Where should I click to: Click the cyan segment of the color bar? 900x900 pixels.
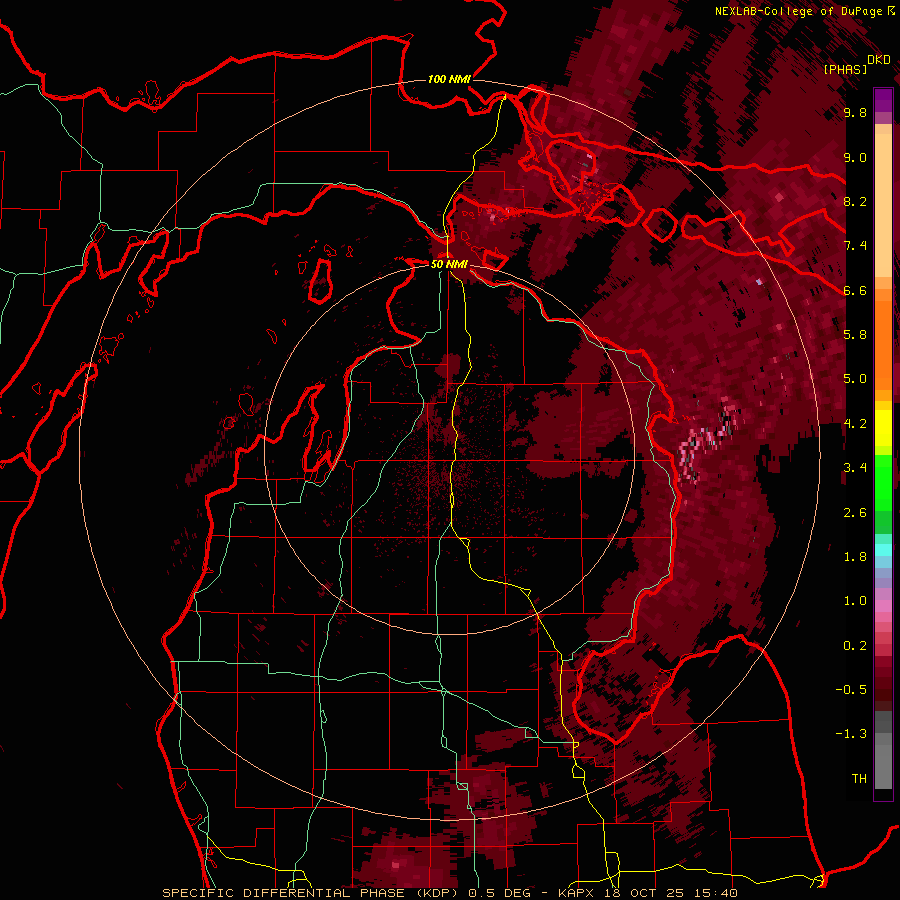click(883, 550)
